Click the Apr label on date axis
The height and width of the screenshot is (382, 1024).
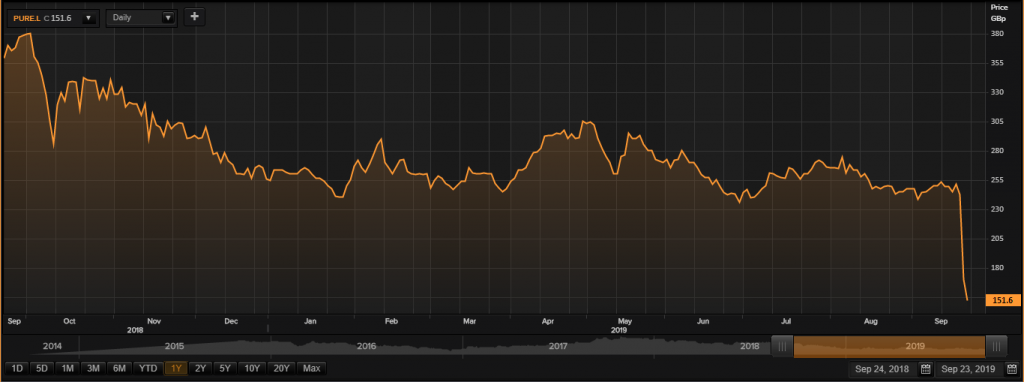(x=549, y=321)
